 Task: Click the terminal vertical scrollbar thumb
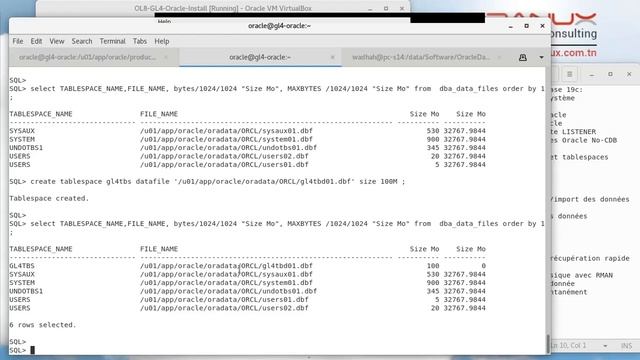[x=548, y=344]
